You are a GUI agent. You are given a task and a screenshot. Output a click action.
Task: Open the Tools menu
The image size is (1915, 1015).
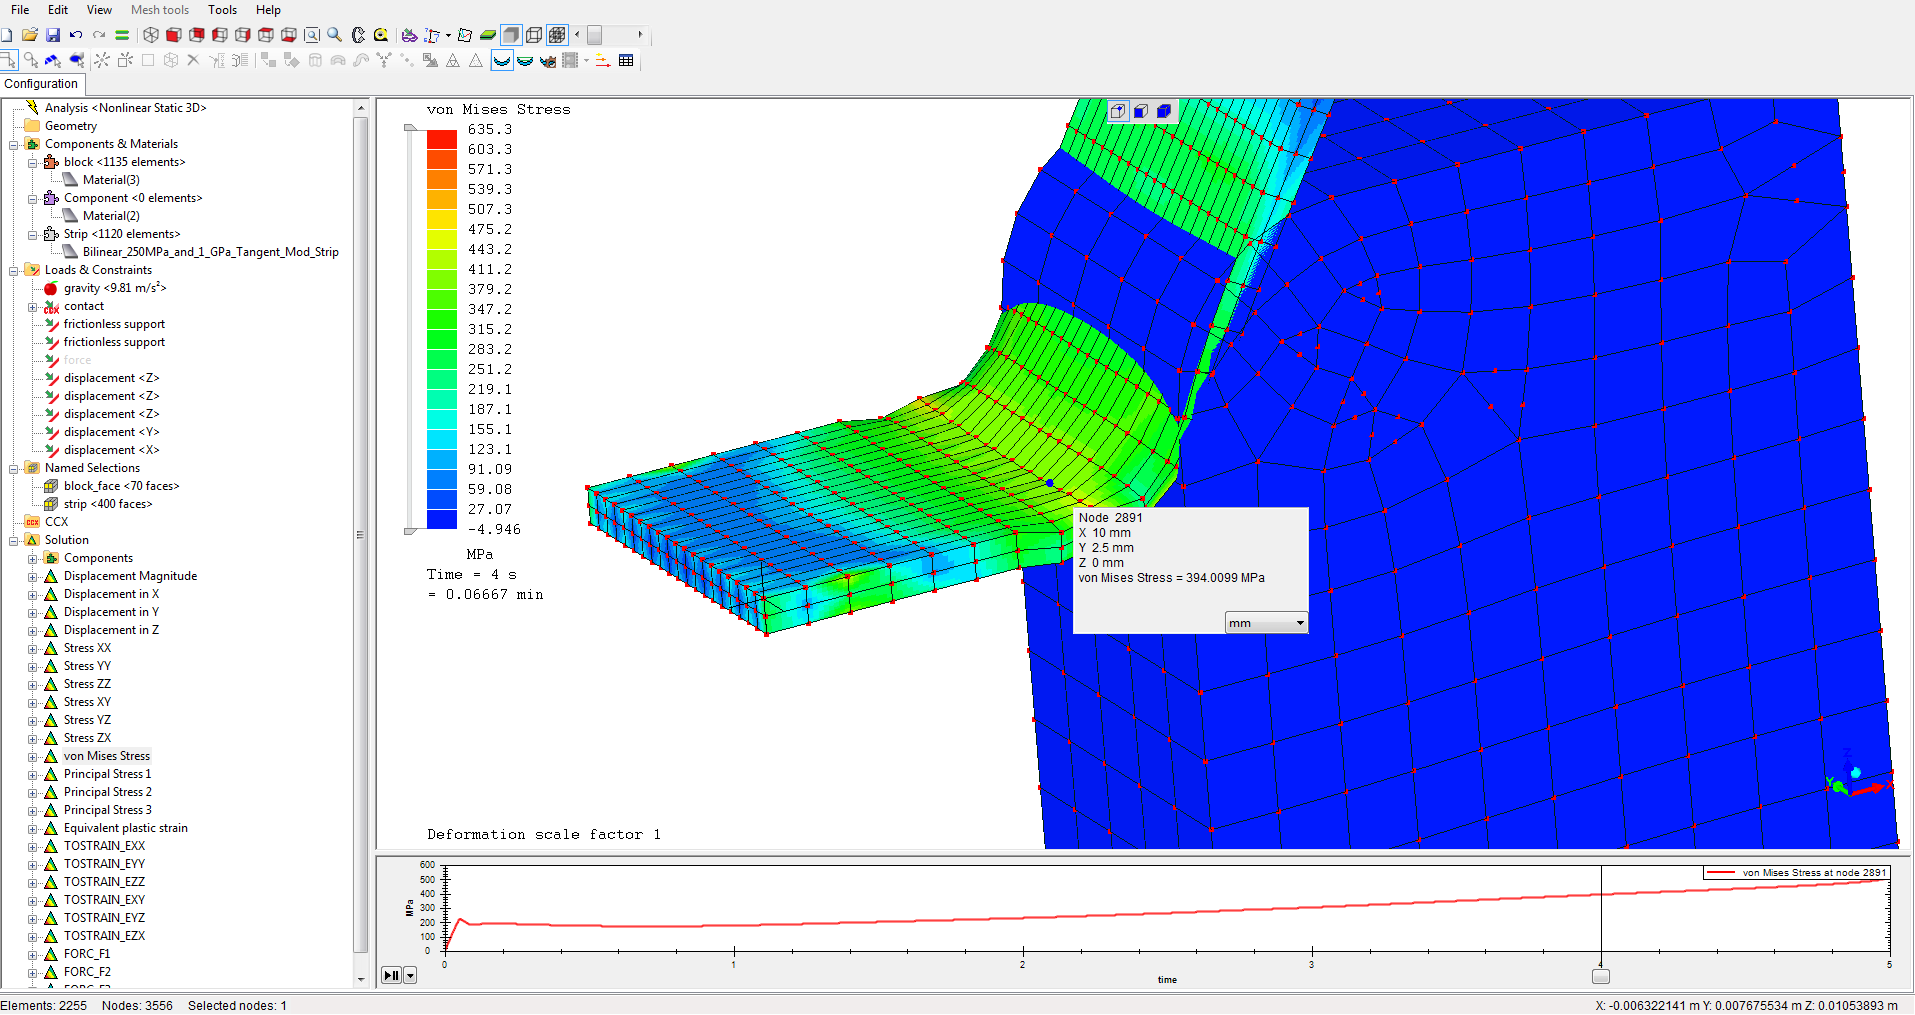click(222, 10)
